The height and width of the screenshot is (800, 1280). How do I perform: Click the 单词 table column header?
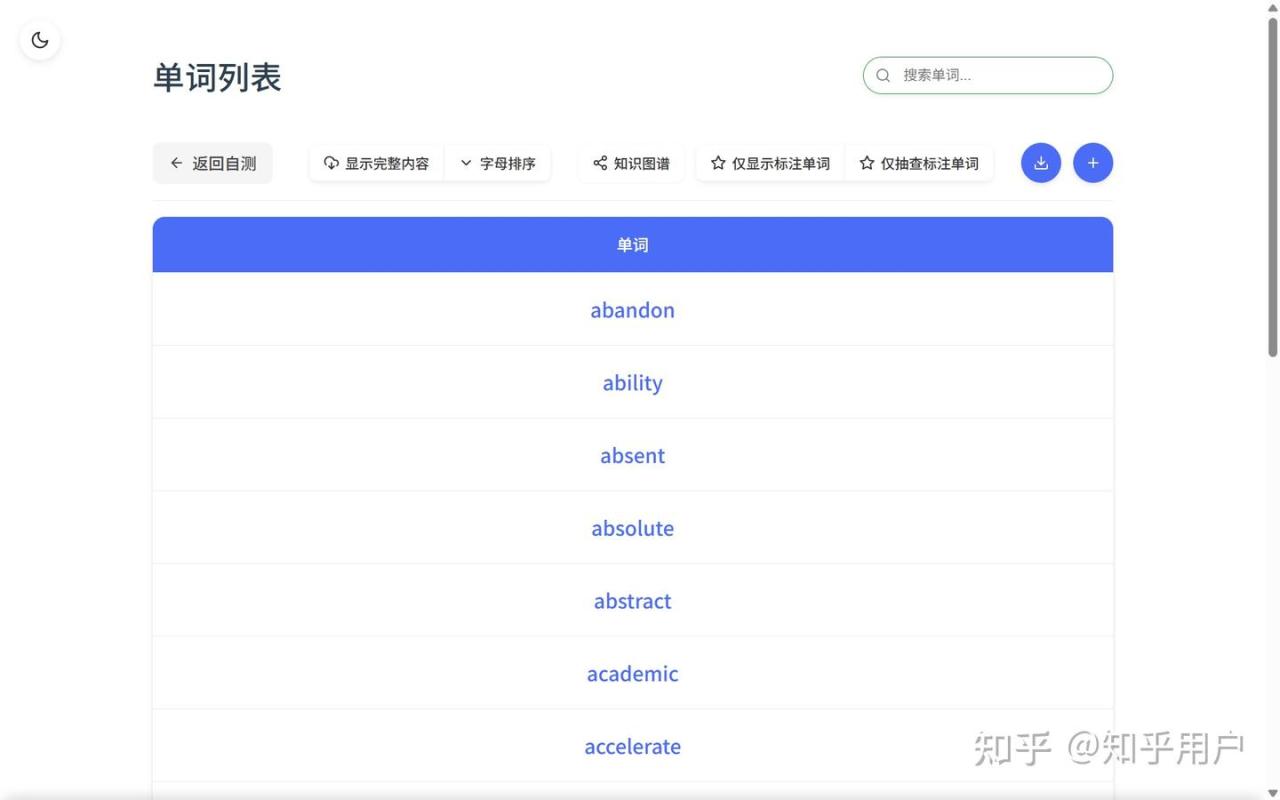click(x=632, y=245)
